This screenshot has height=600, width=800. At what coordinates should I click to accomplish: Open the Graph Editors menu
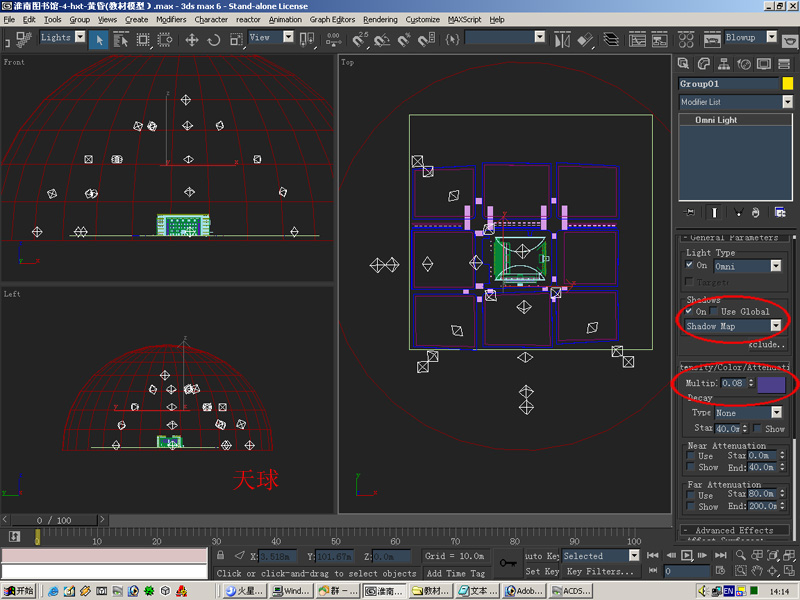pos(332,19)
